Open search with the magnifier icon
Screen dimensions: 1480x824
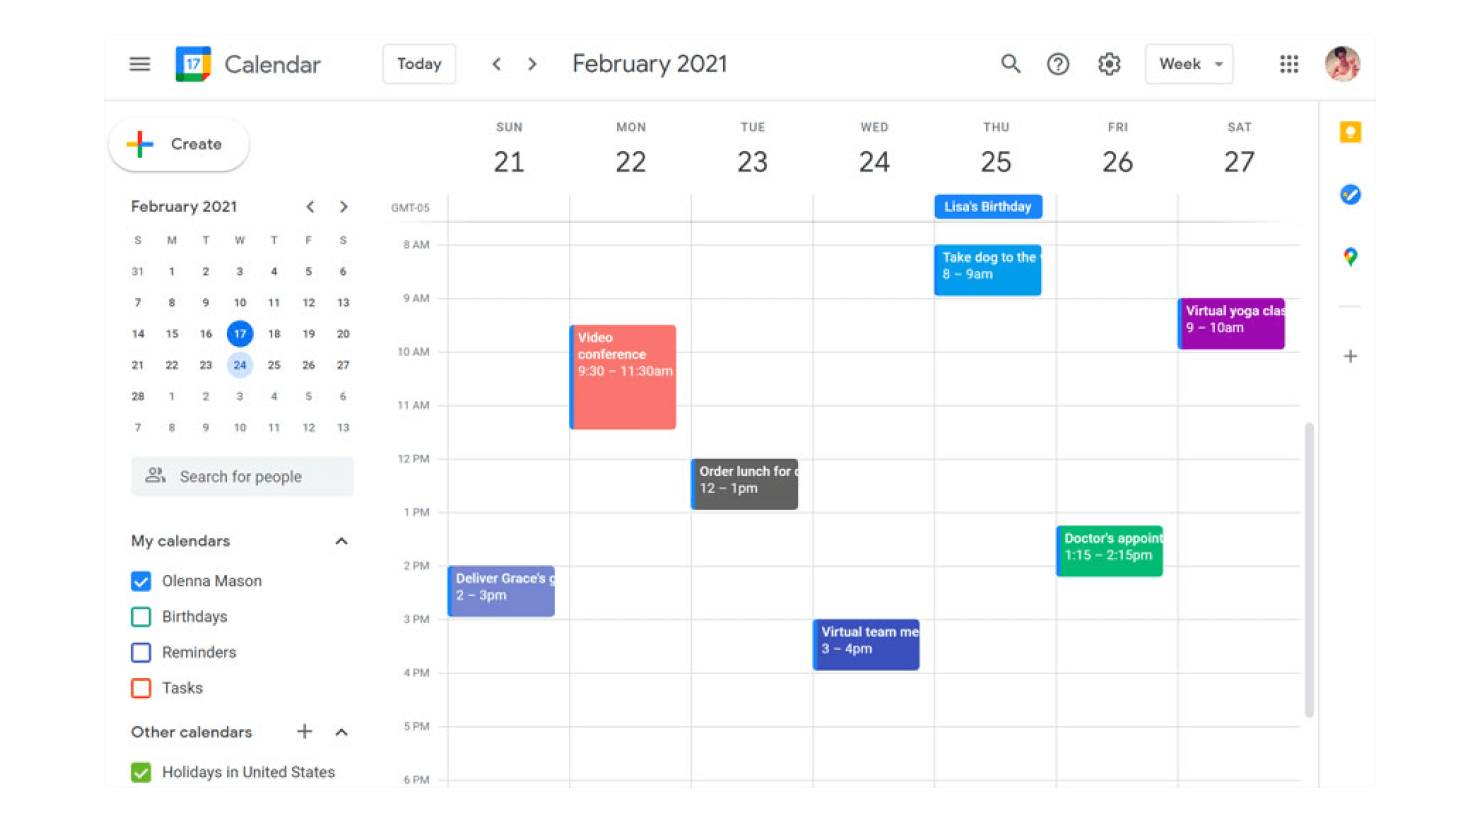[x=1011, y=64]
